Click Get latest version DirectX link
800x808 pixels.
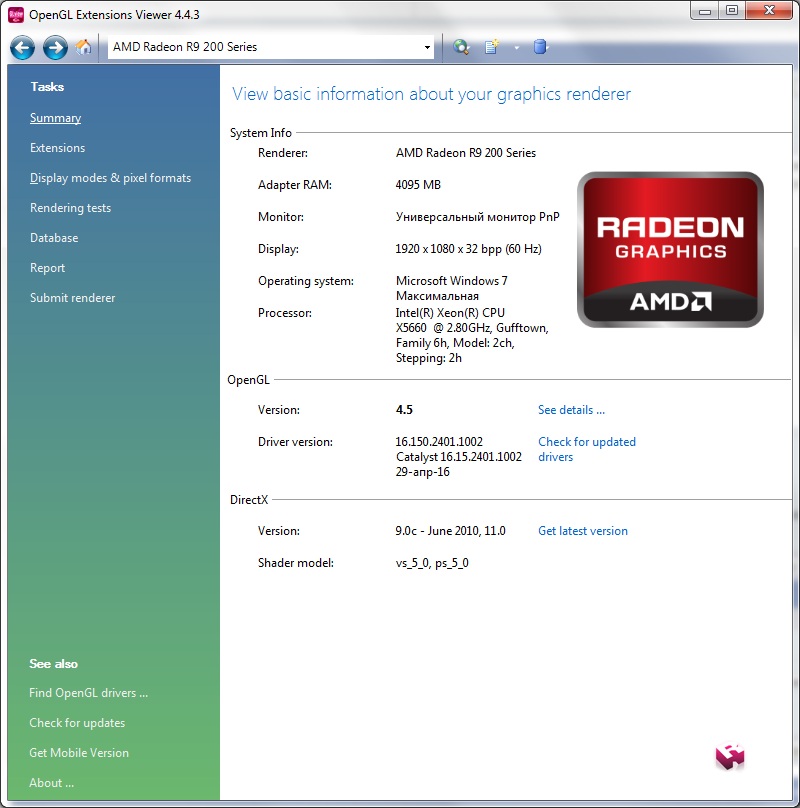[582, 531]
